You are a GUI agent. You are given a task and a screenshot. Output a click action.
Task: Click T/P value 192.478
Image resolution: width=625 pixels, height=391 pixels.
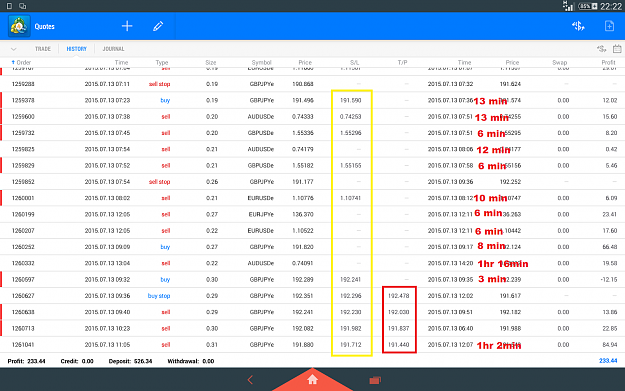point(399,296)
